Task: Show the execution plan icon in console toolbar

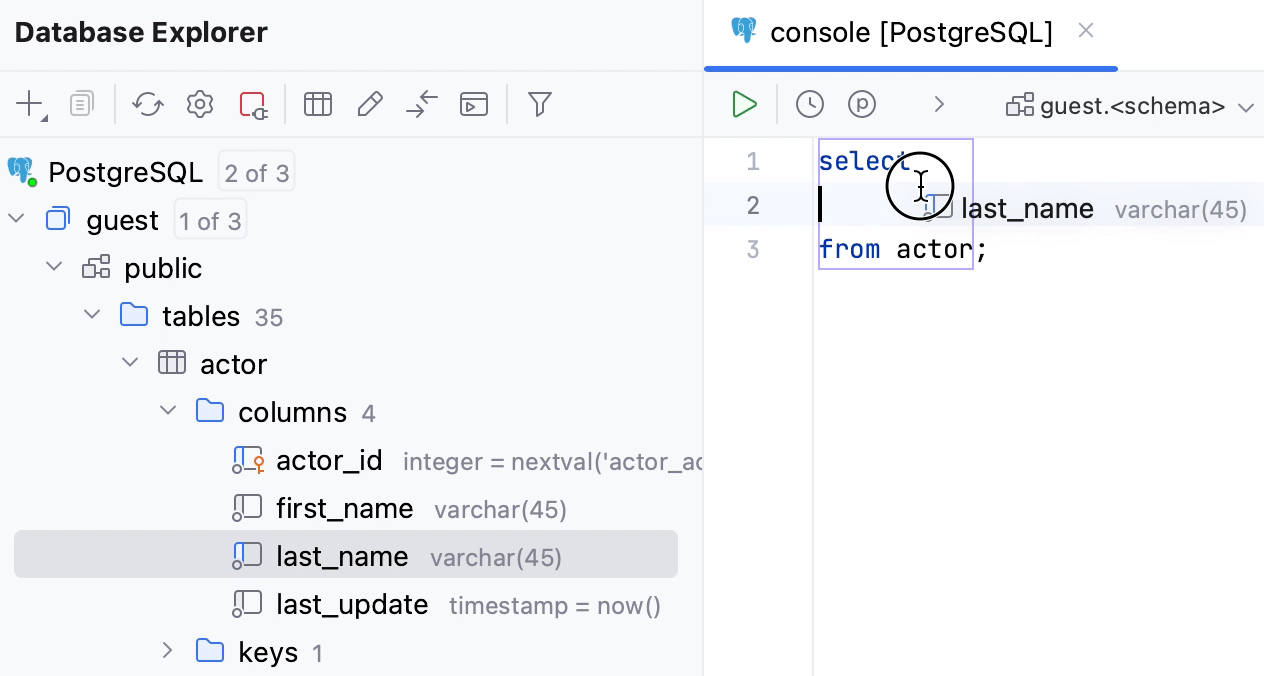Action: (861, 104)
